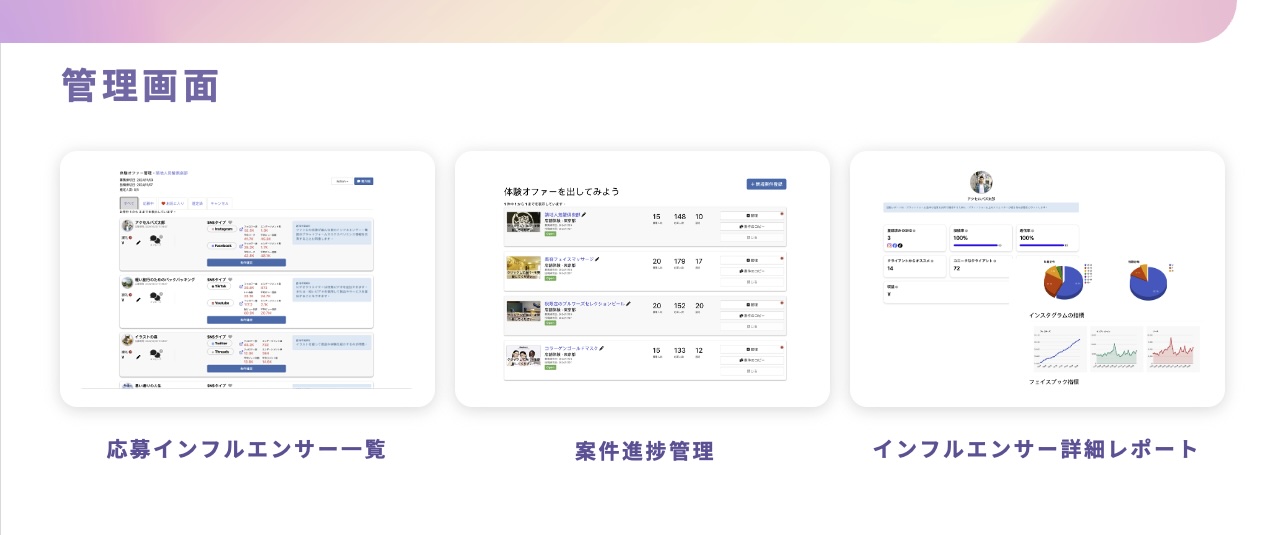The width and height of the screenshot is (1281, 535).
Task: Click the Twitter SNS type button
Action: 220,343
